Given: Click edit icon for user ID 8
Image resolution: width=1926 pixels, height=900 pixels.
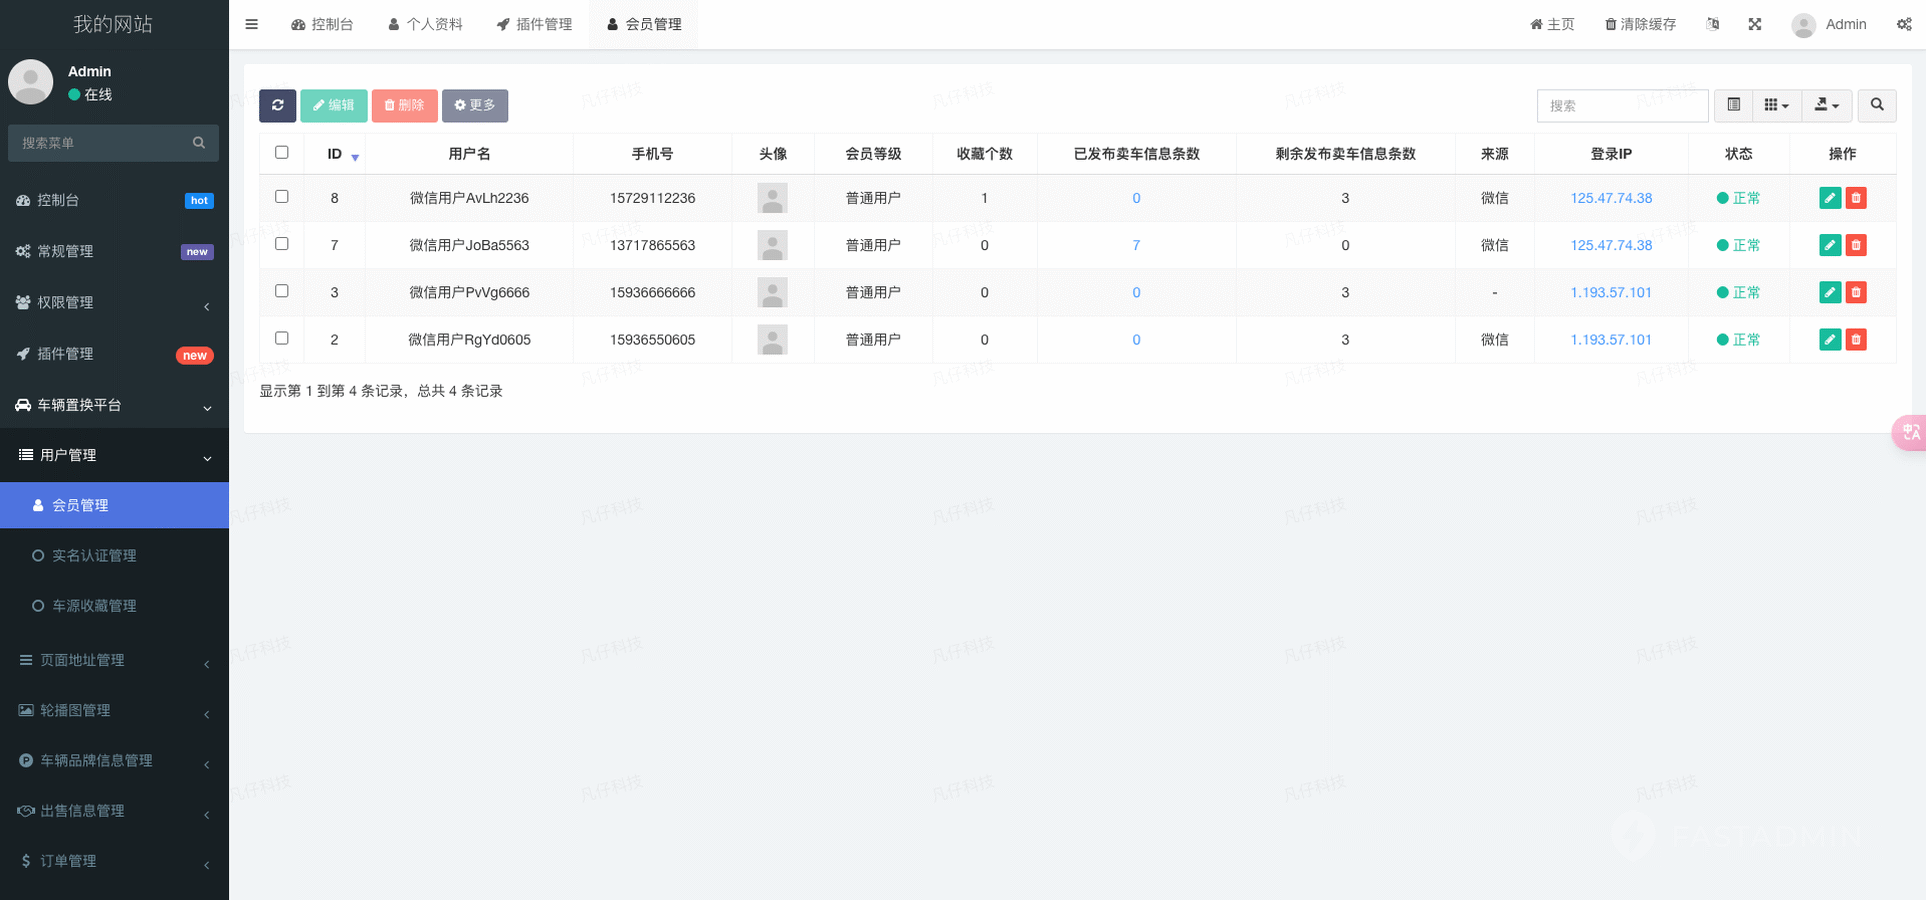Looking at the screenshot, I should [x=1829, y=198].
